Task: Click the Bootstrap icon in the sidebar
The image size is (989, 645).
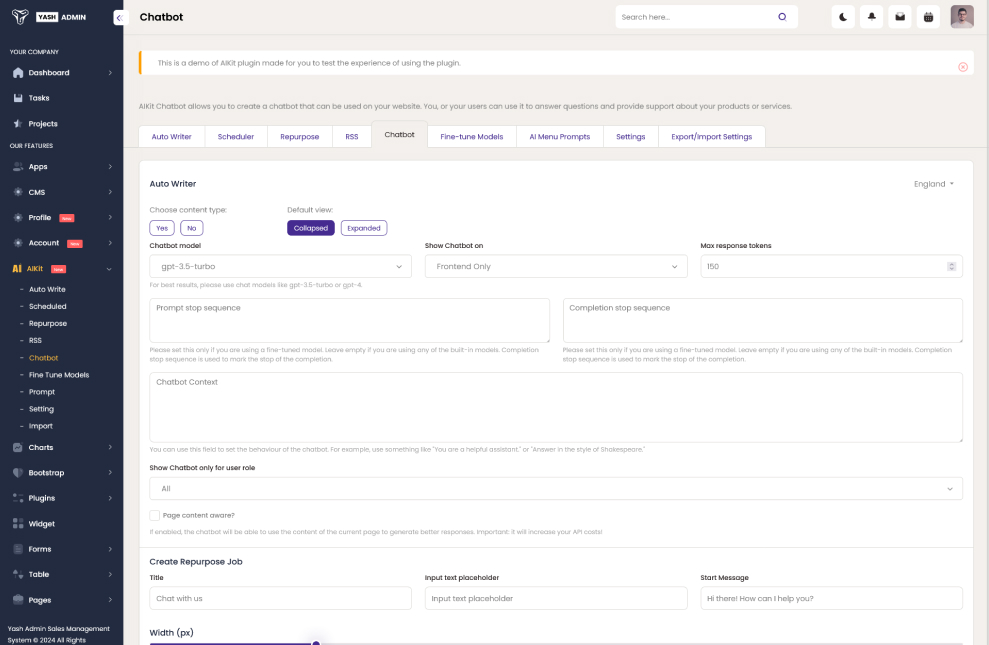Action: (x=18, y=473)
